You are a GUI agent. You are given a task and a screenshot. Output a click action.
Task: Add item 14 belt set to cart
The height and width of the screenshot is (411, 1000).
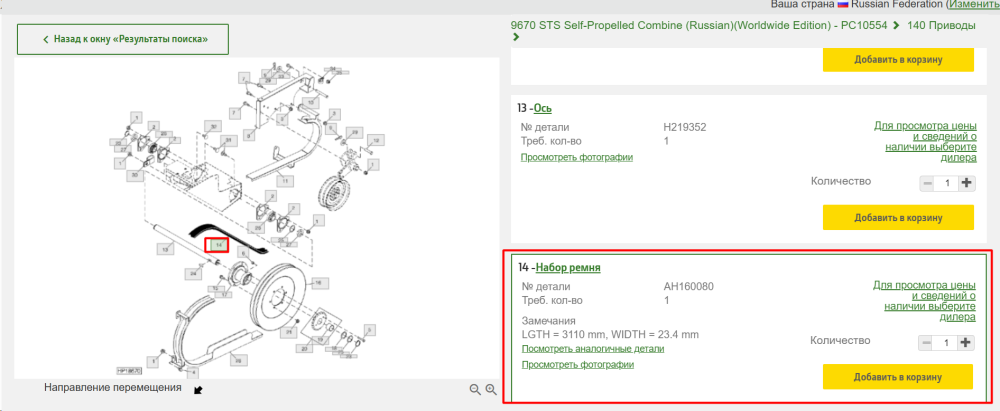pyautogui.click(x=897, y=377)
